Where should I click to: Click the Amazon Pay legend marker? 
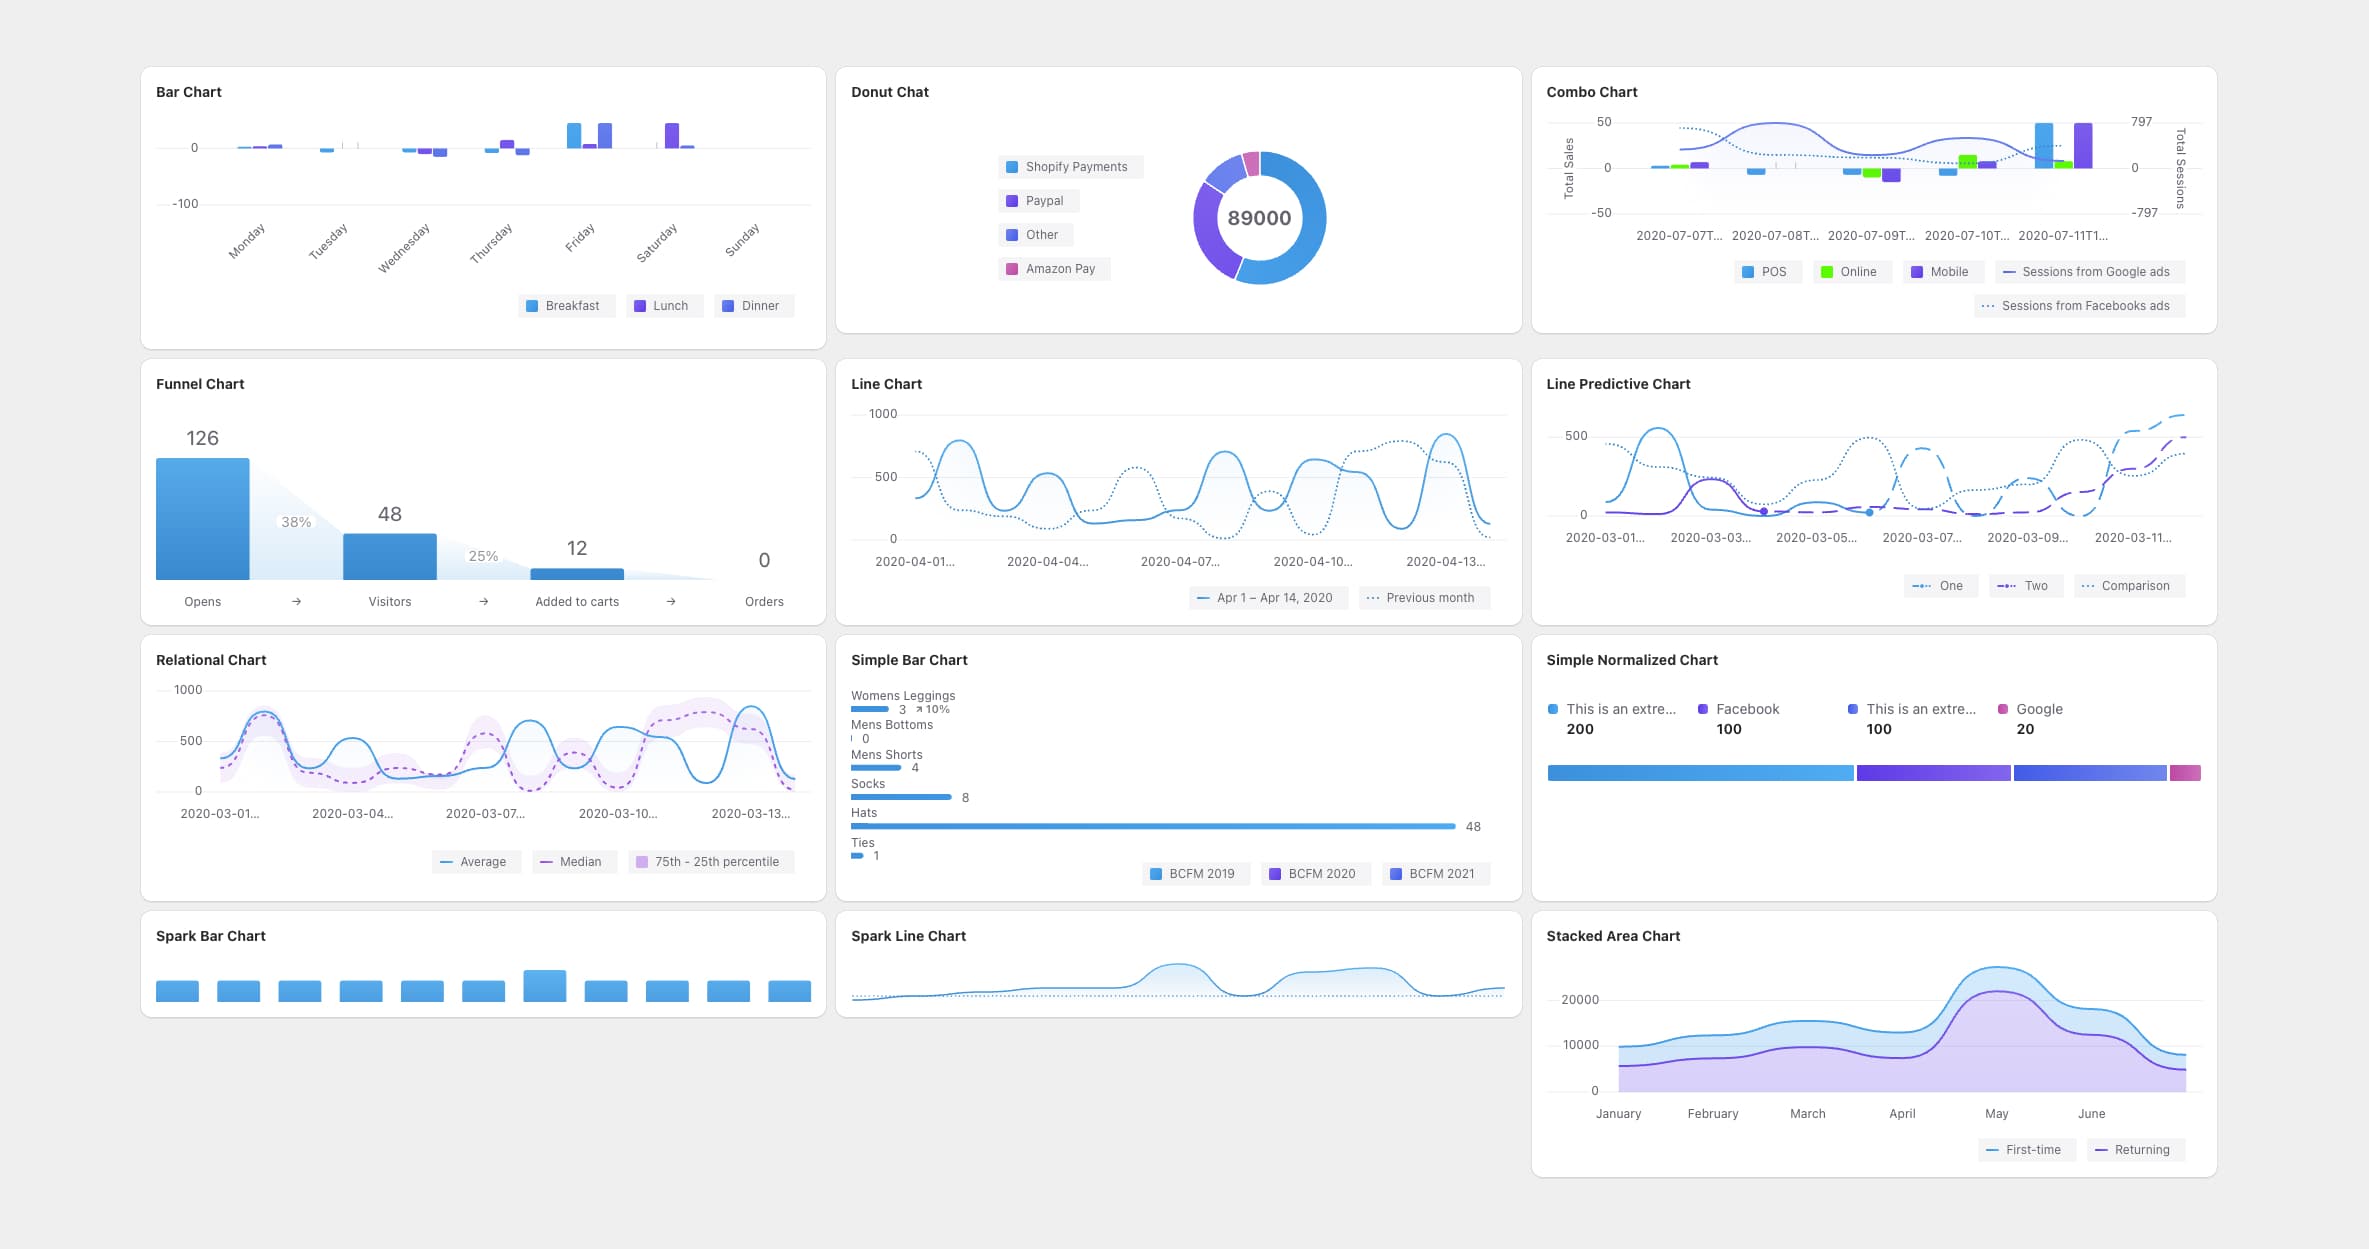(1011, 268)
